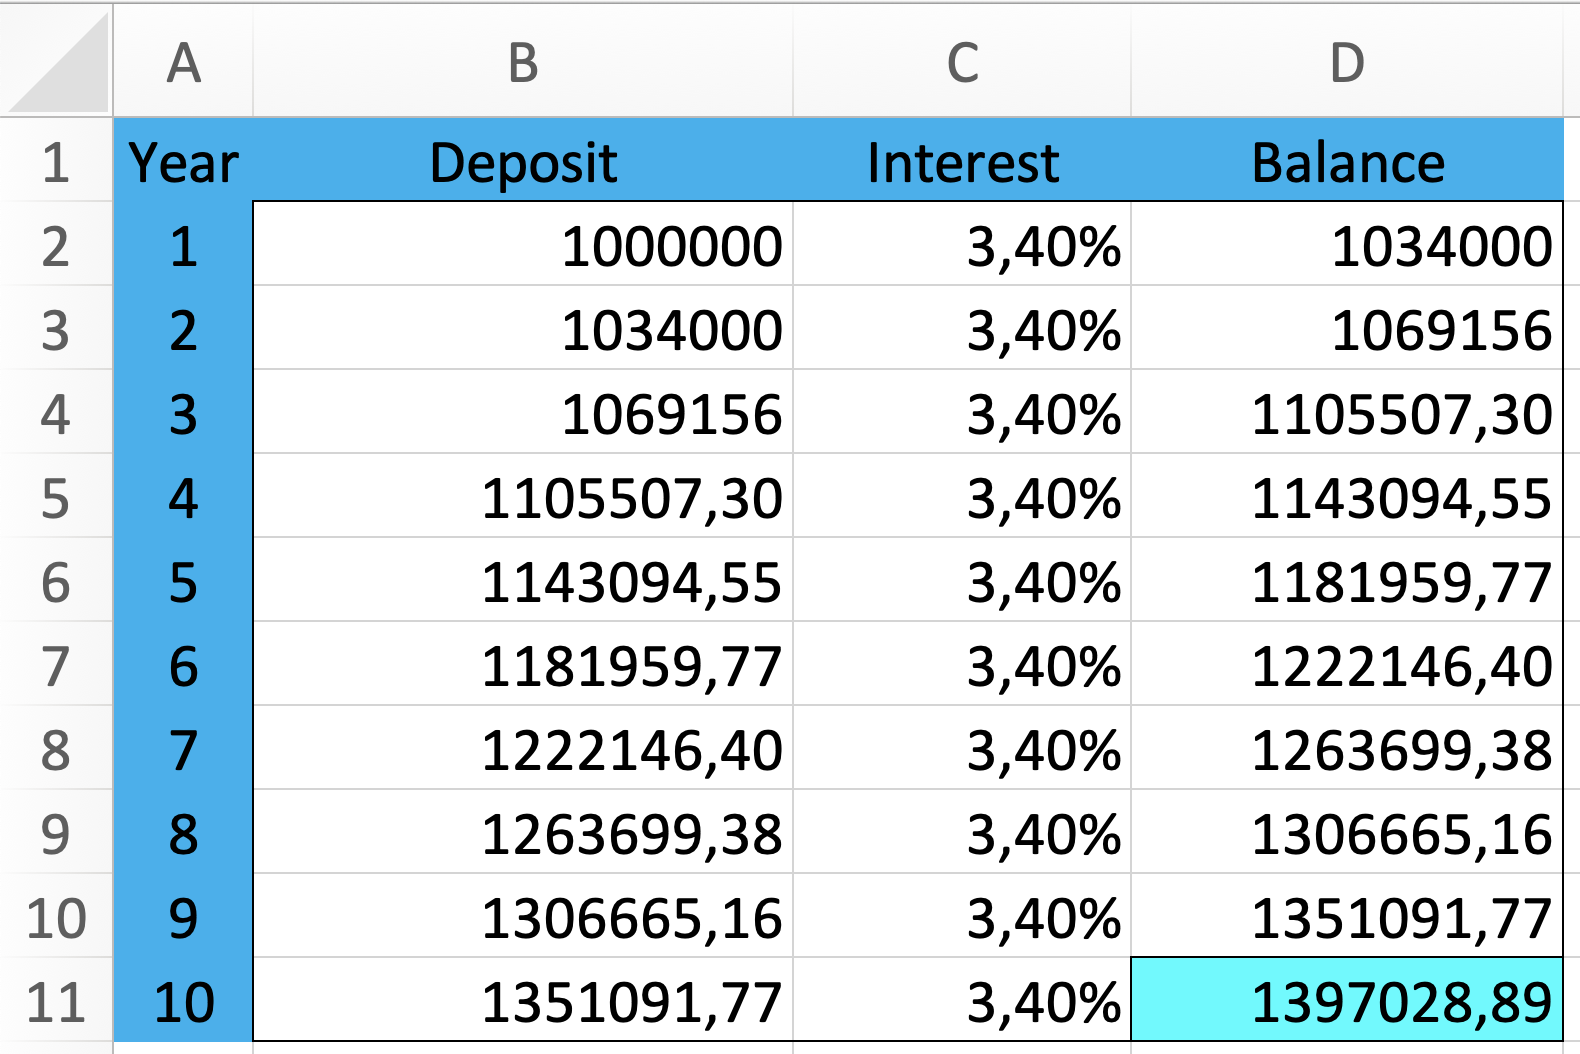Click the 'Year' header cell
The height and width of the screenshot is (1054, 1580).
pyautogui.click(x=183, y=161)
